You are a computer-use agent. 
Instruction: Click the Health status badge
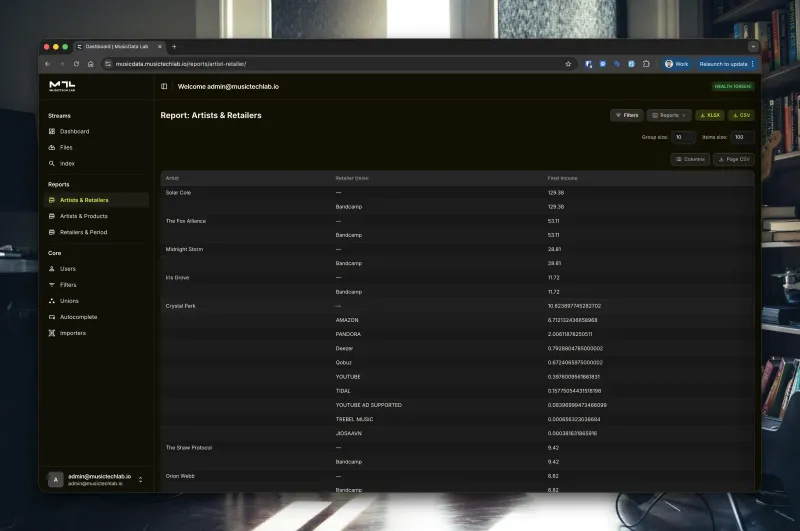click(x=733, y=86)
